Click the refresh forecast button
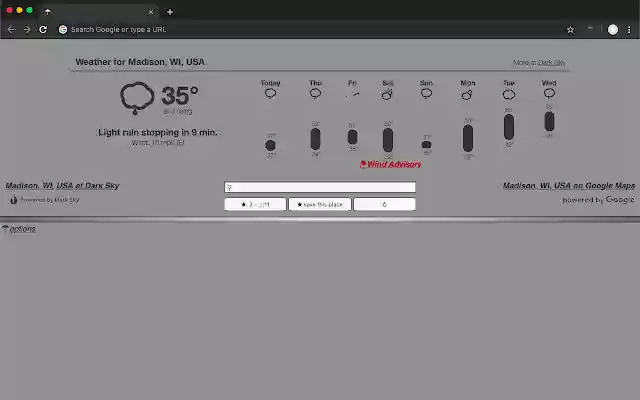The width and height of the screenshot is (640, 400). point(384,204)
